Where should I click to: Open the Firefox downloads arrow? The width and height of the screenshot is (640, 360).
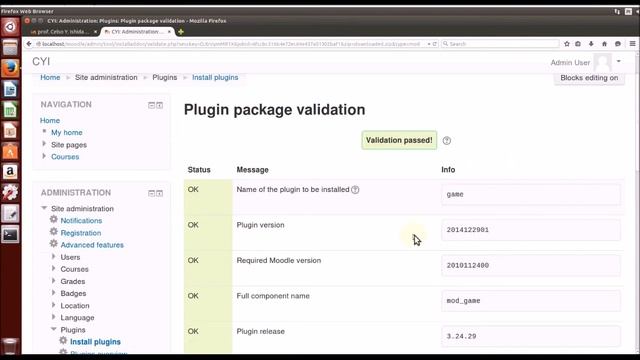pyautogui.click(x=591, y=44)
